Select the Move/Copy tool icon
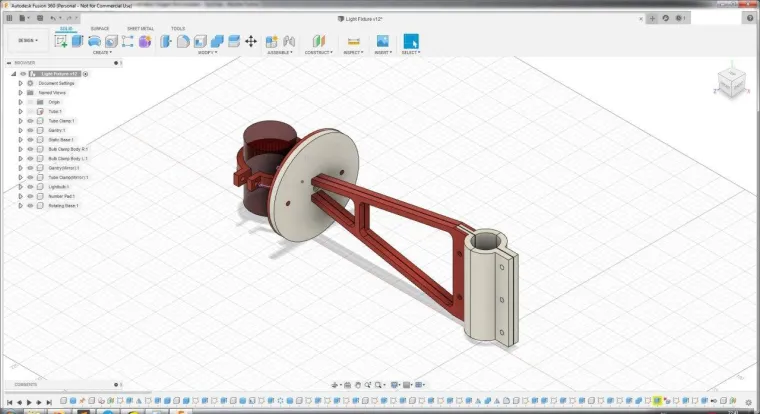Image resolution: width=760 pixels, height=414 pixels. (x=250, y=41)
